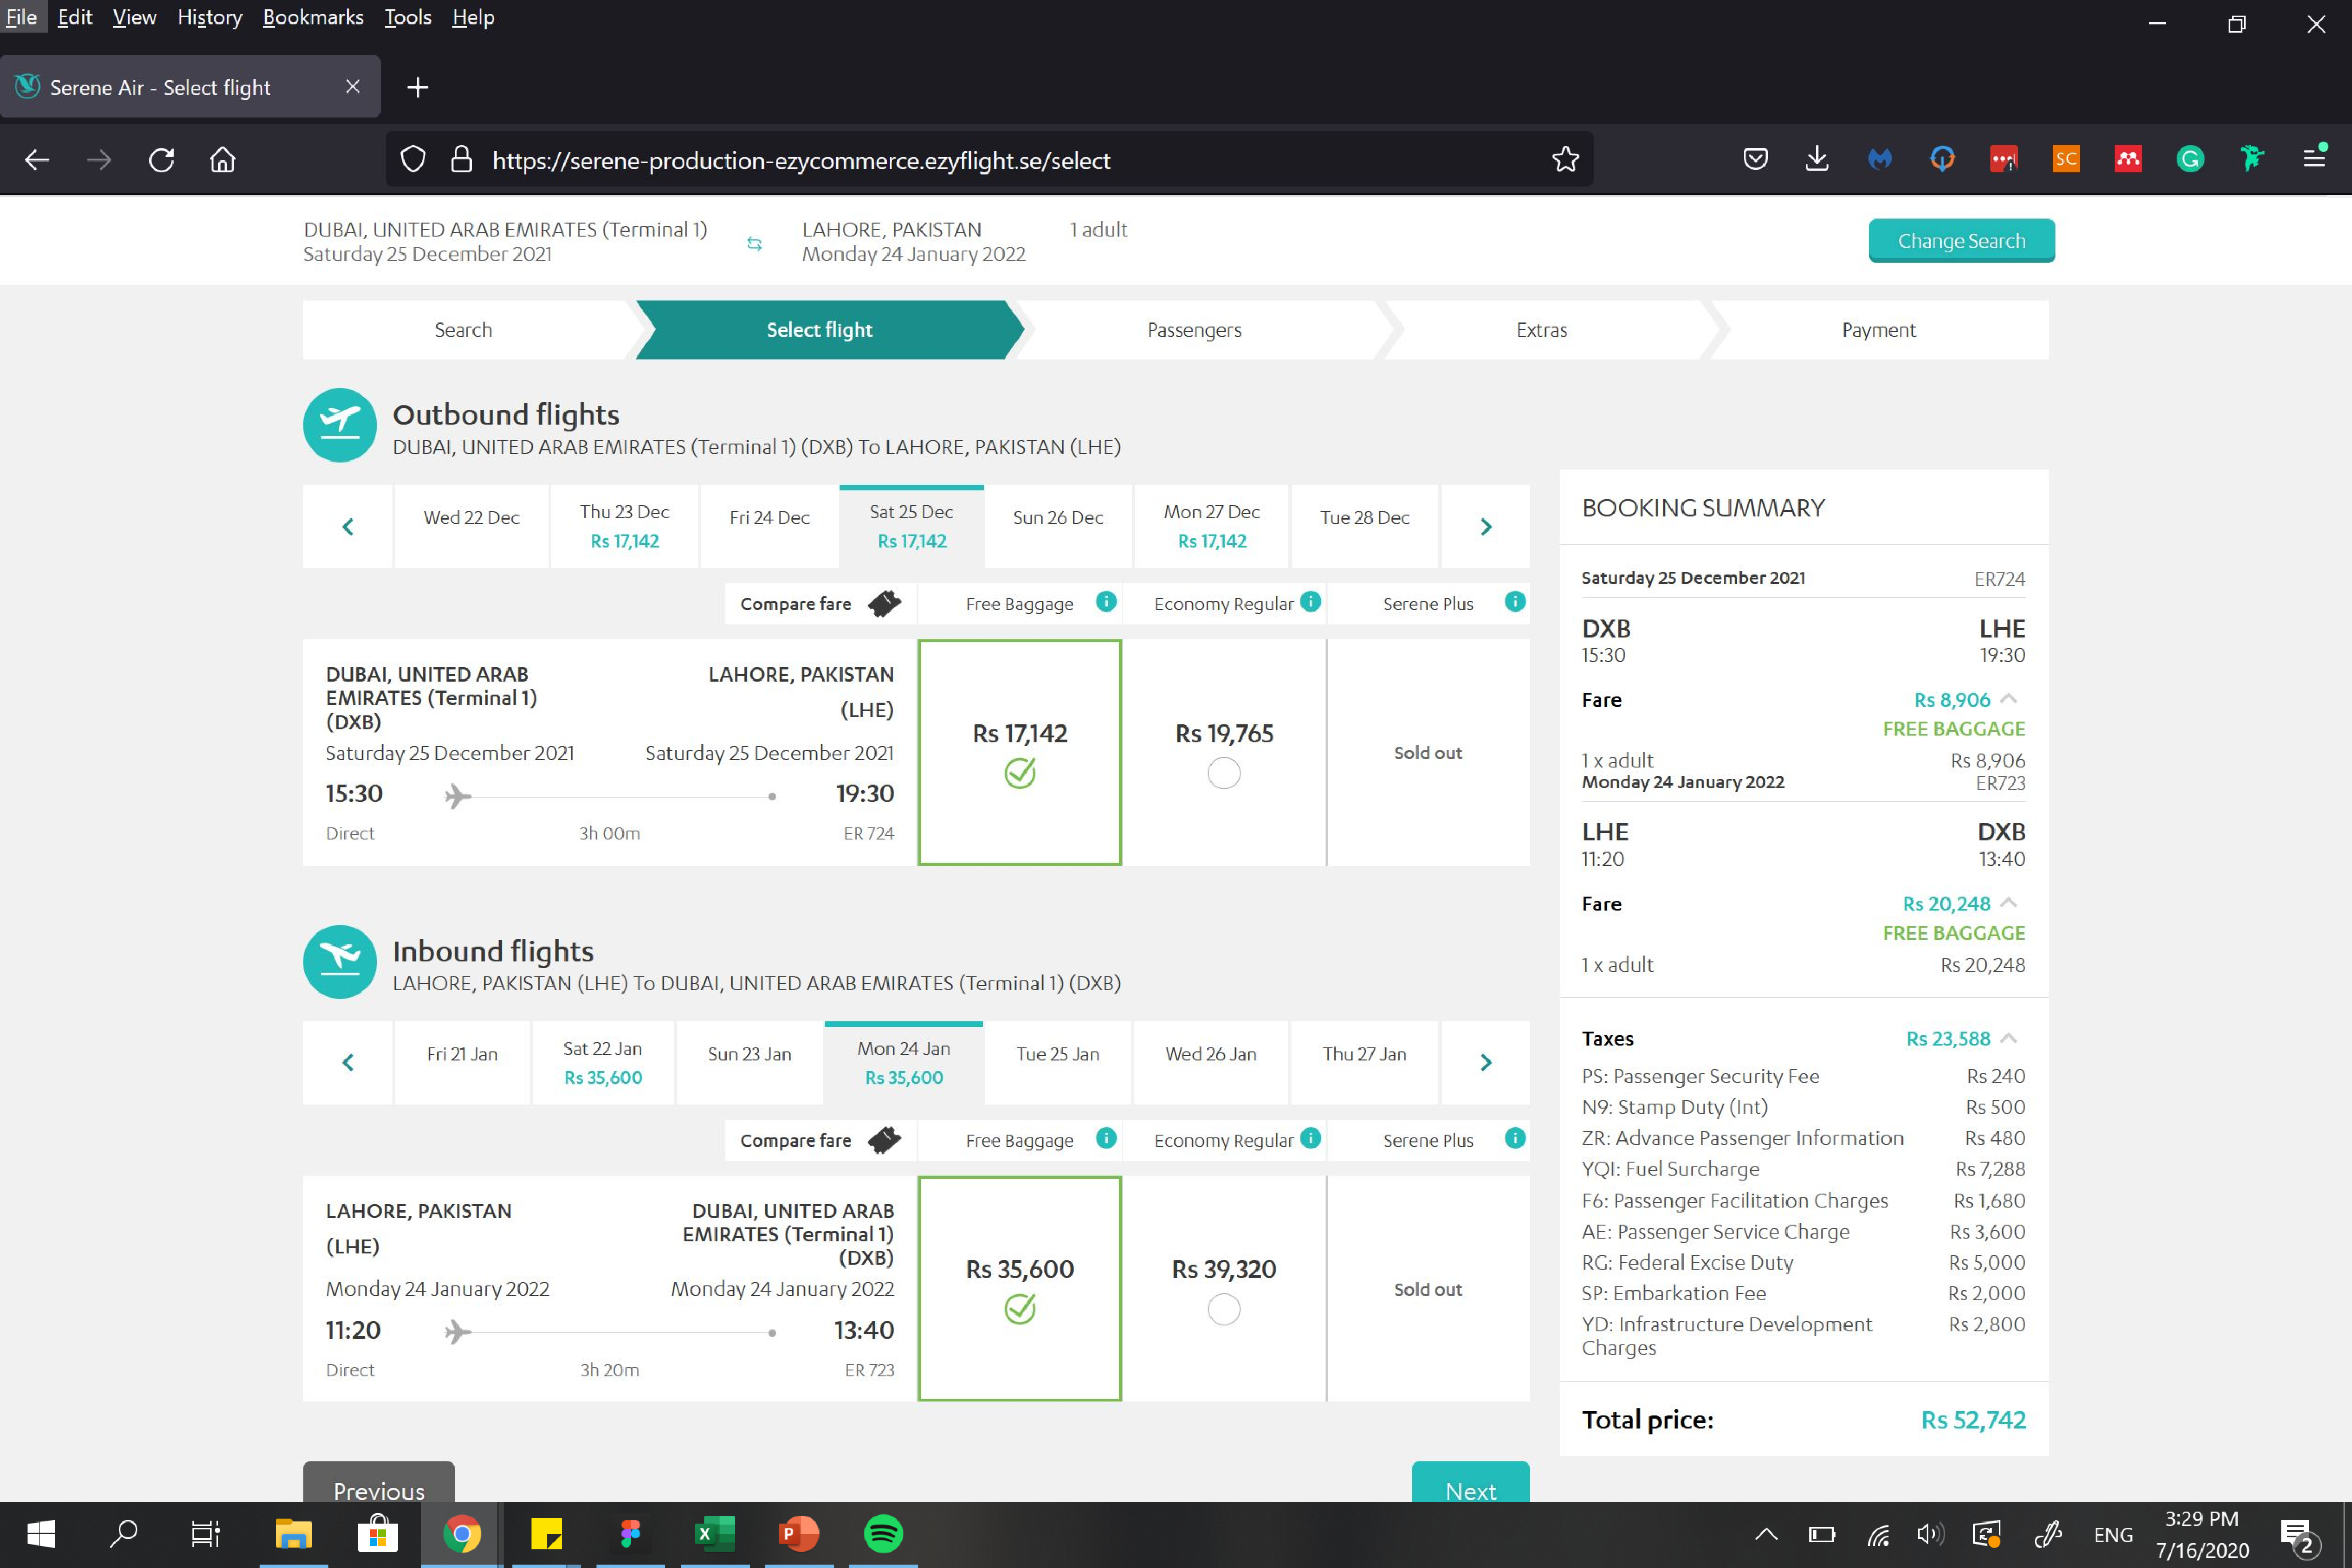Image resolution: width=2352 pixels, height=1568 pixels.
Task: Open the Windows notification center
Action: pos(2297,1534)
